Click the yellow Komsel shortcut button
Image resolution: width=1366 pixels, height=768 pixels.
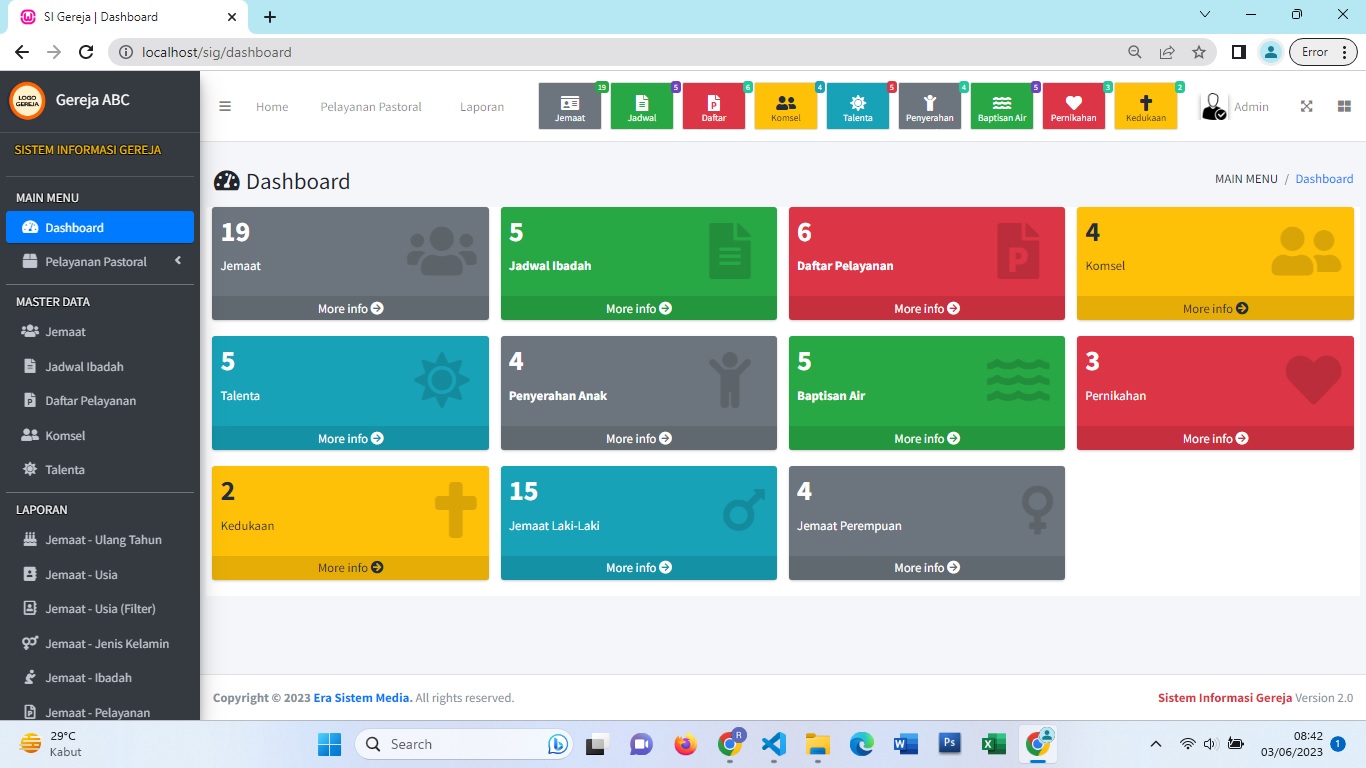(x=786, y=106)
